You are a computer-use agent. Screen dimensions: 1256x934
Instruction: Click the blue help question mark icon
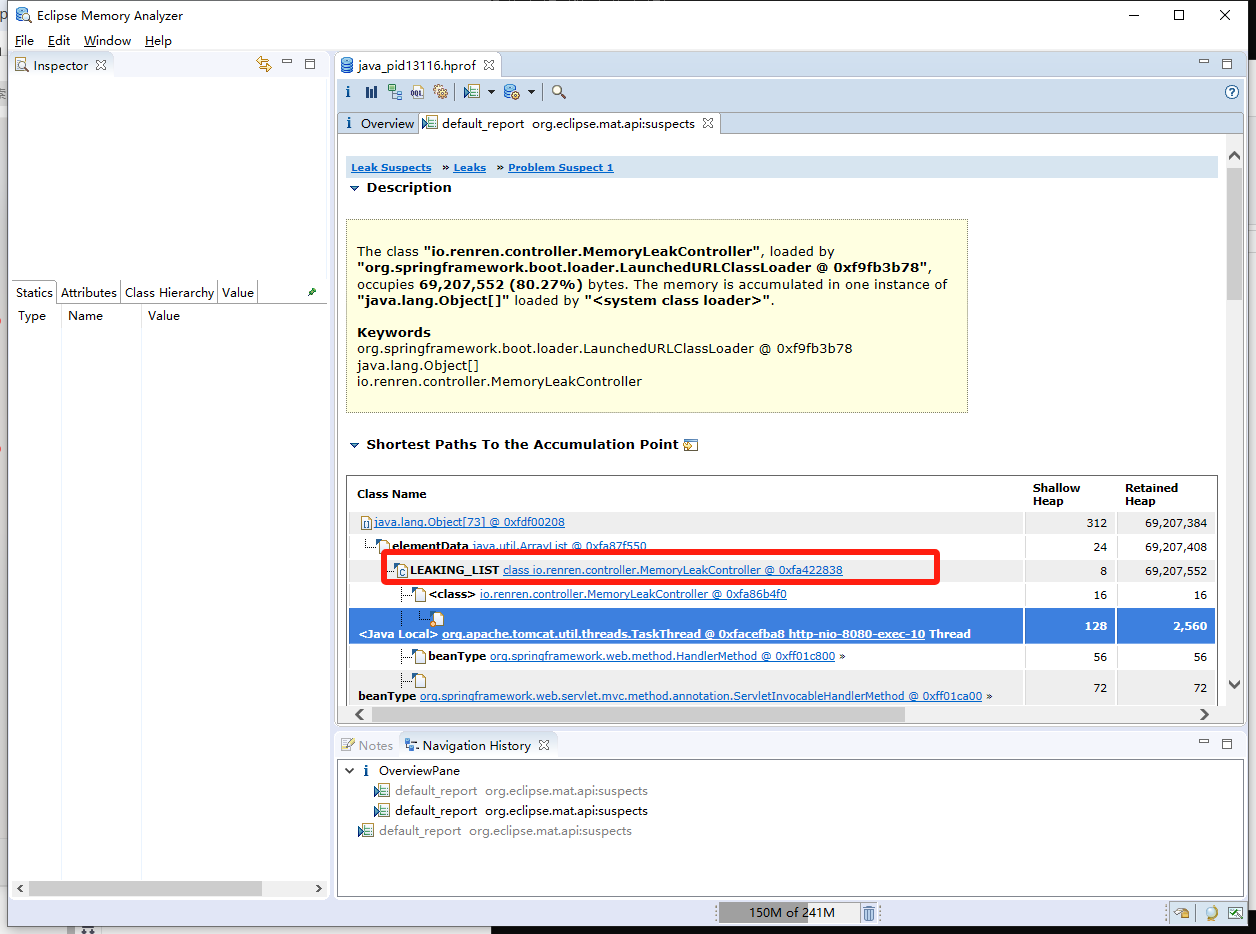(x=1232, y=92)
